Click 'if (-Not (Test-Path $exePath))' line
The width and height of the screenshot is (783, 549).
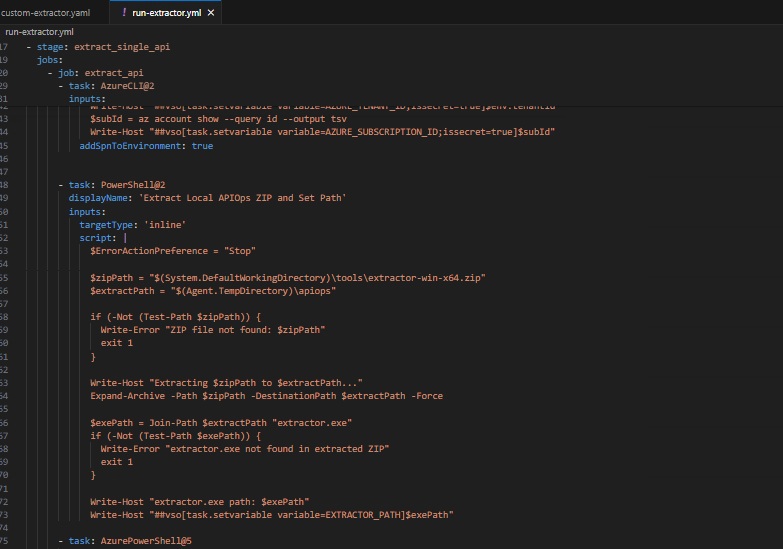[175, 436]
